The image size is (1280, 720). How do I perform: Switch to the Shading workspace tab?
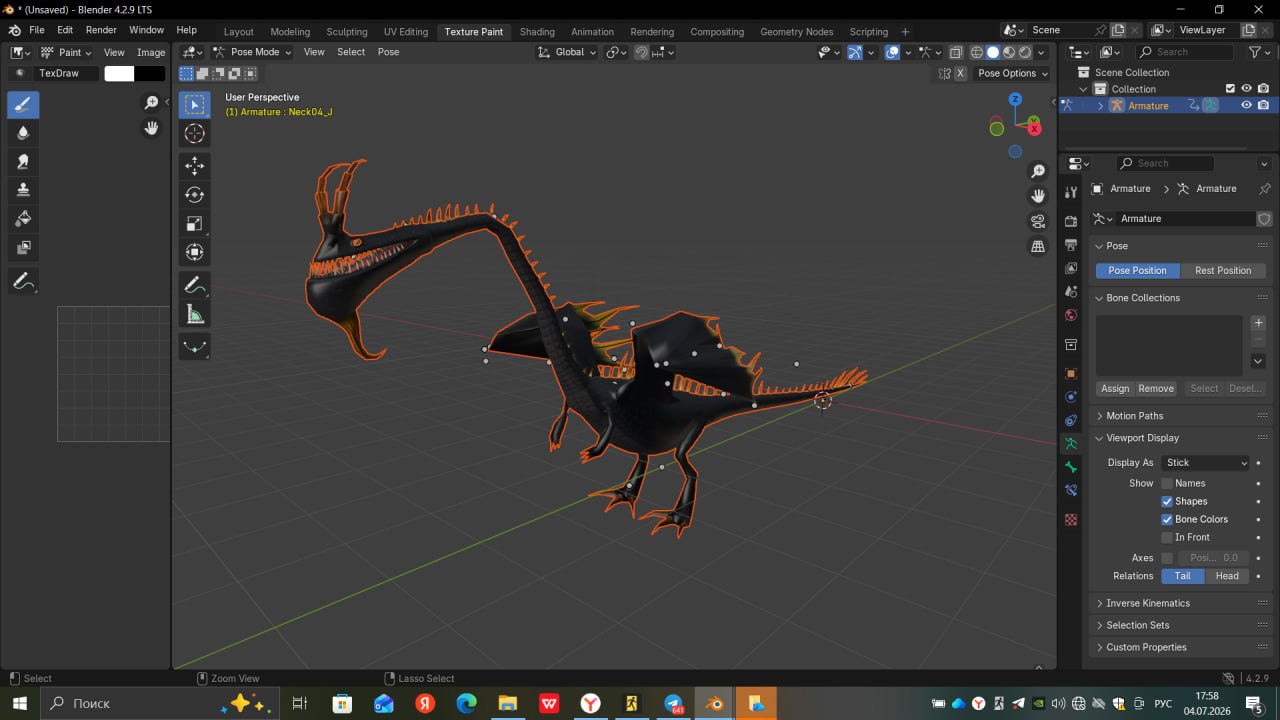[537, 31]
